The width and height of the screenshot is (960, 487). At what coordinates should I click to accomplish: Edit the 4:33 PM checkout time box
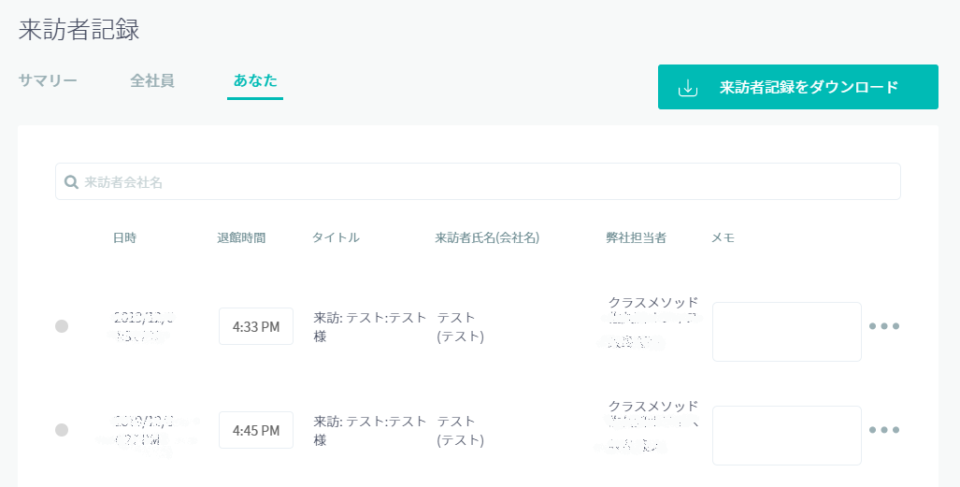coord(256,326)
